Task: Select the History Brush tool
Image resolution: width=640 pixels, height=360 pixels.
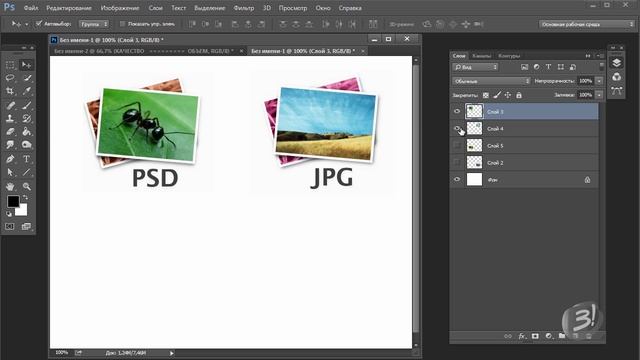Action: tap(27, 118)
